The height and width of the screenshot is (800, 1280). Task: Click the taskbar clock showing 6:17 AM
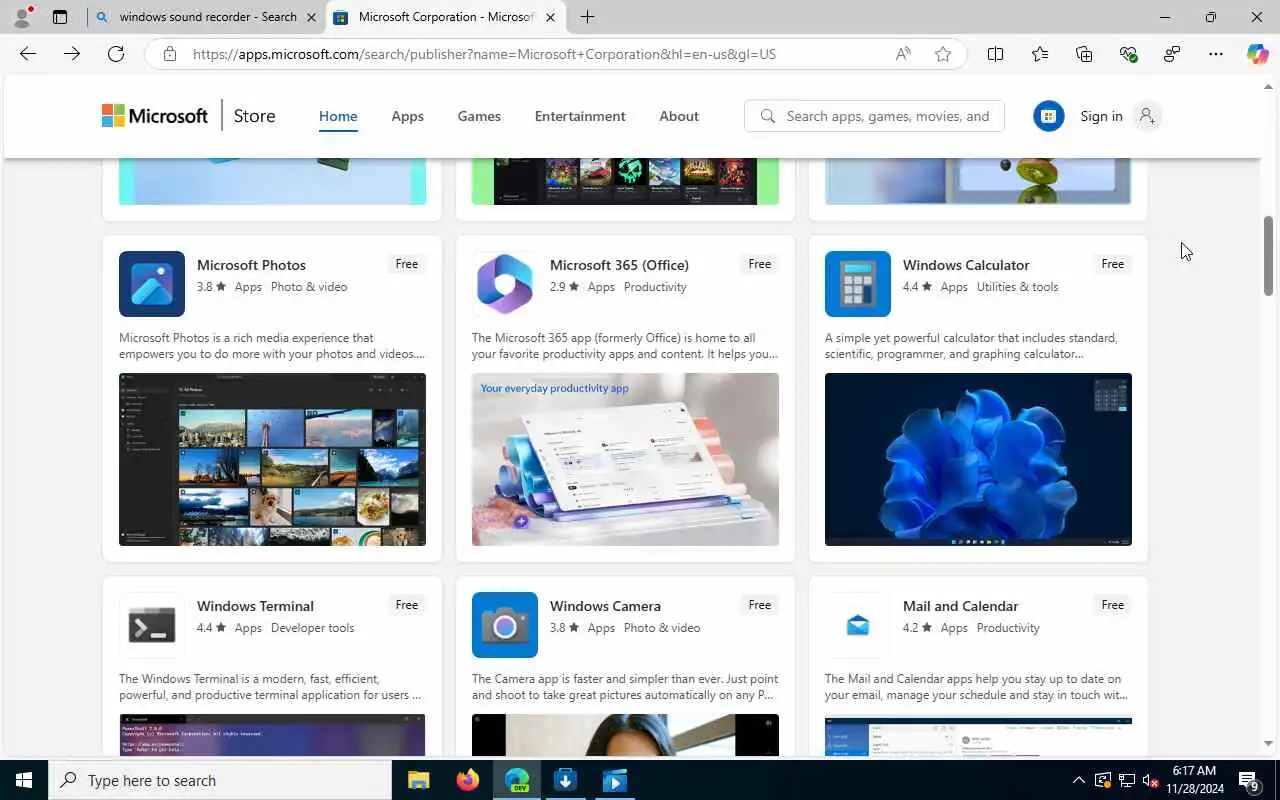tap(1194, 780)
